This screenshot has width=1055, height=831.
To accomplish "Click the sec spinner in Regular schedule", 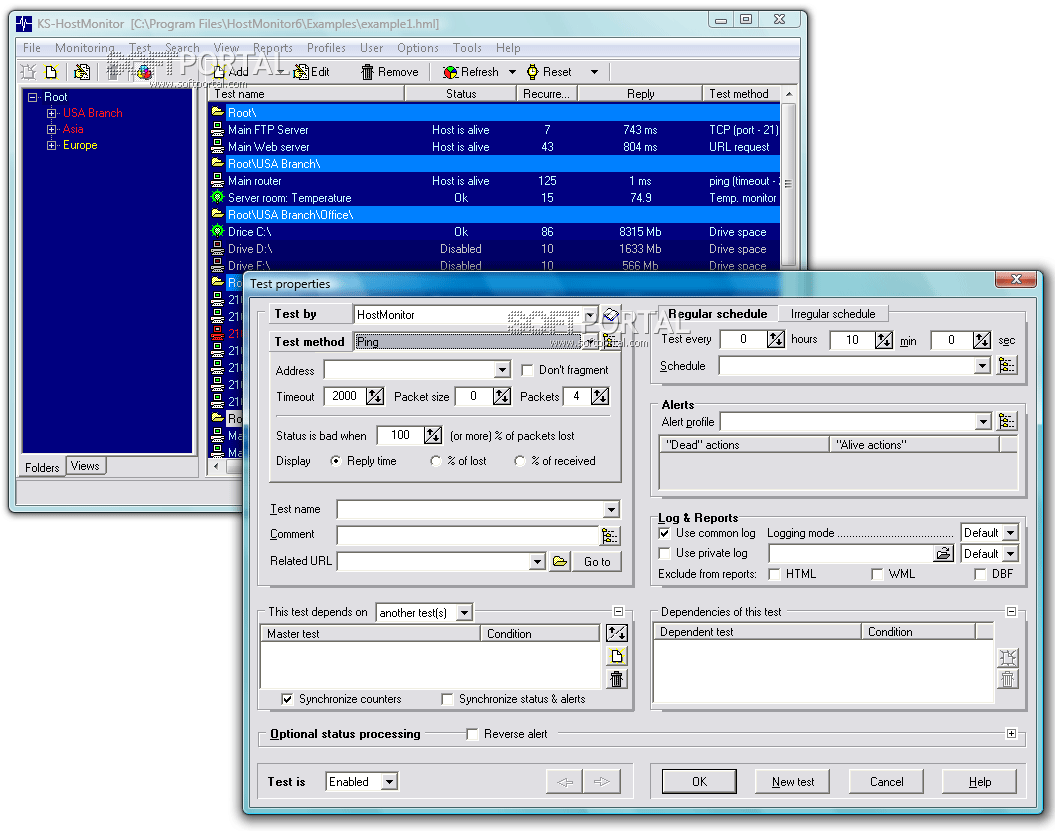I will [x=982, y=340].
